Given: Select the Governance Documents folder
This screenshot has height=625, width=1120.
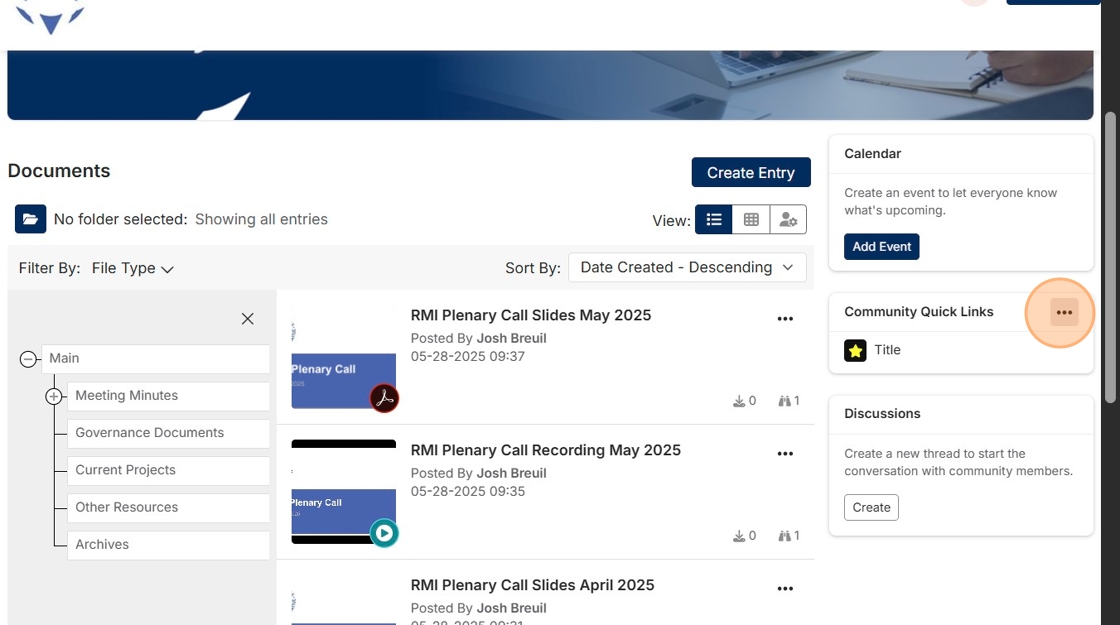Looking at the screenshot, I should pyautogui.click(x=168, y=433).
